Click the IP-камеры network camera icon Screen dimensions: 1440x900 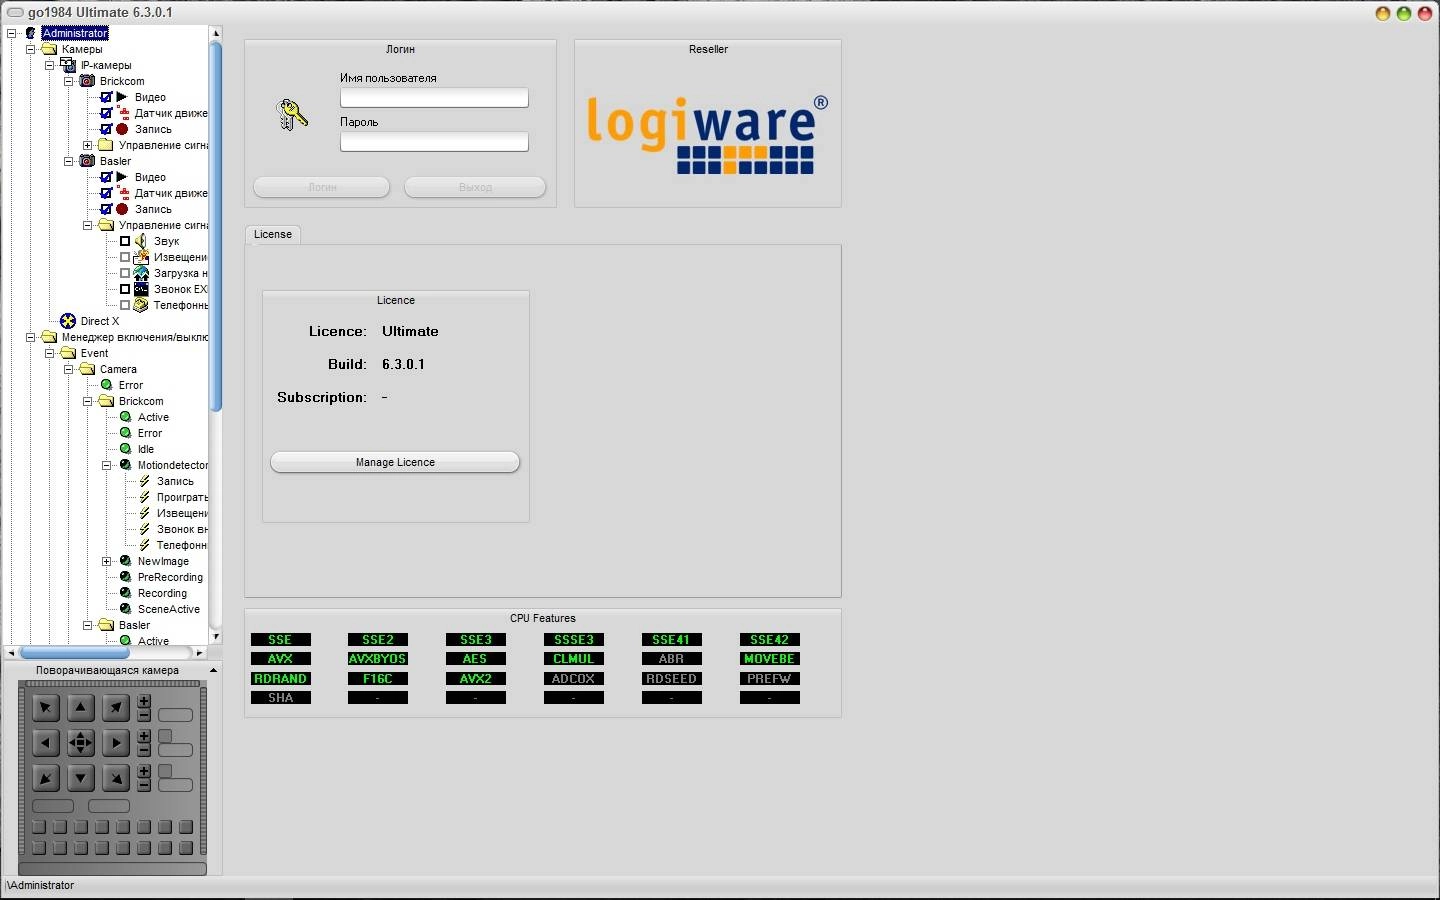point(68,65)
